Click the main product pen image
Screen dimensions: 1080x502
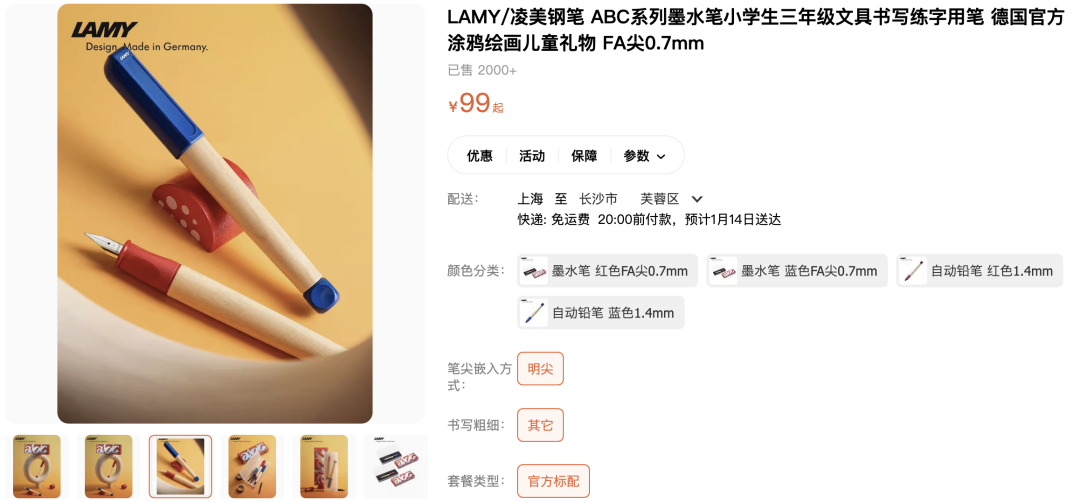215,213
